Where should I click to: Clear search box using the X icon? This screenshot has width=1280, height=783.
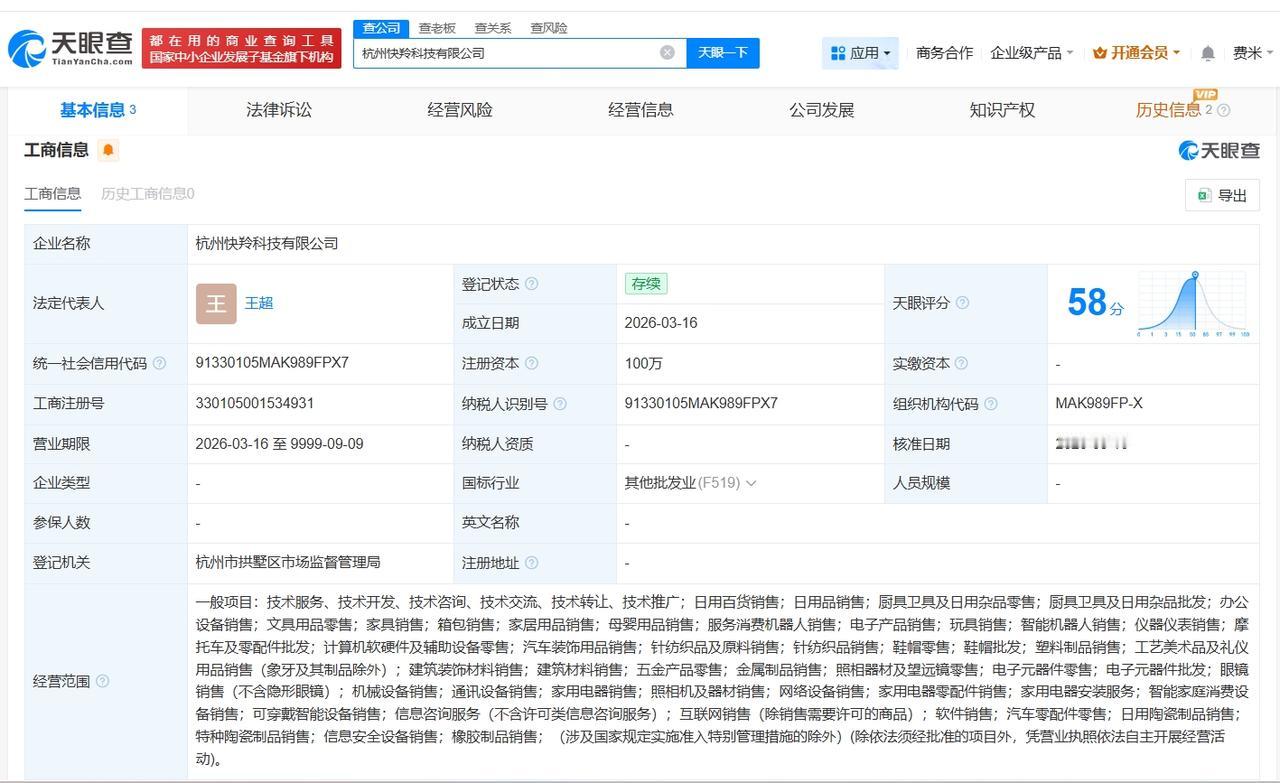point(666,52)
